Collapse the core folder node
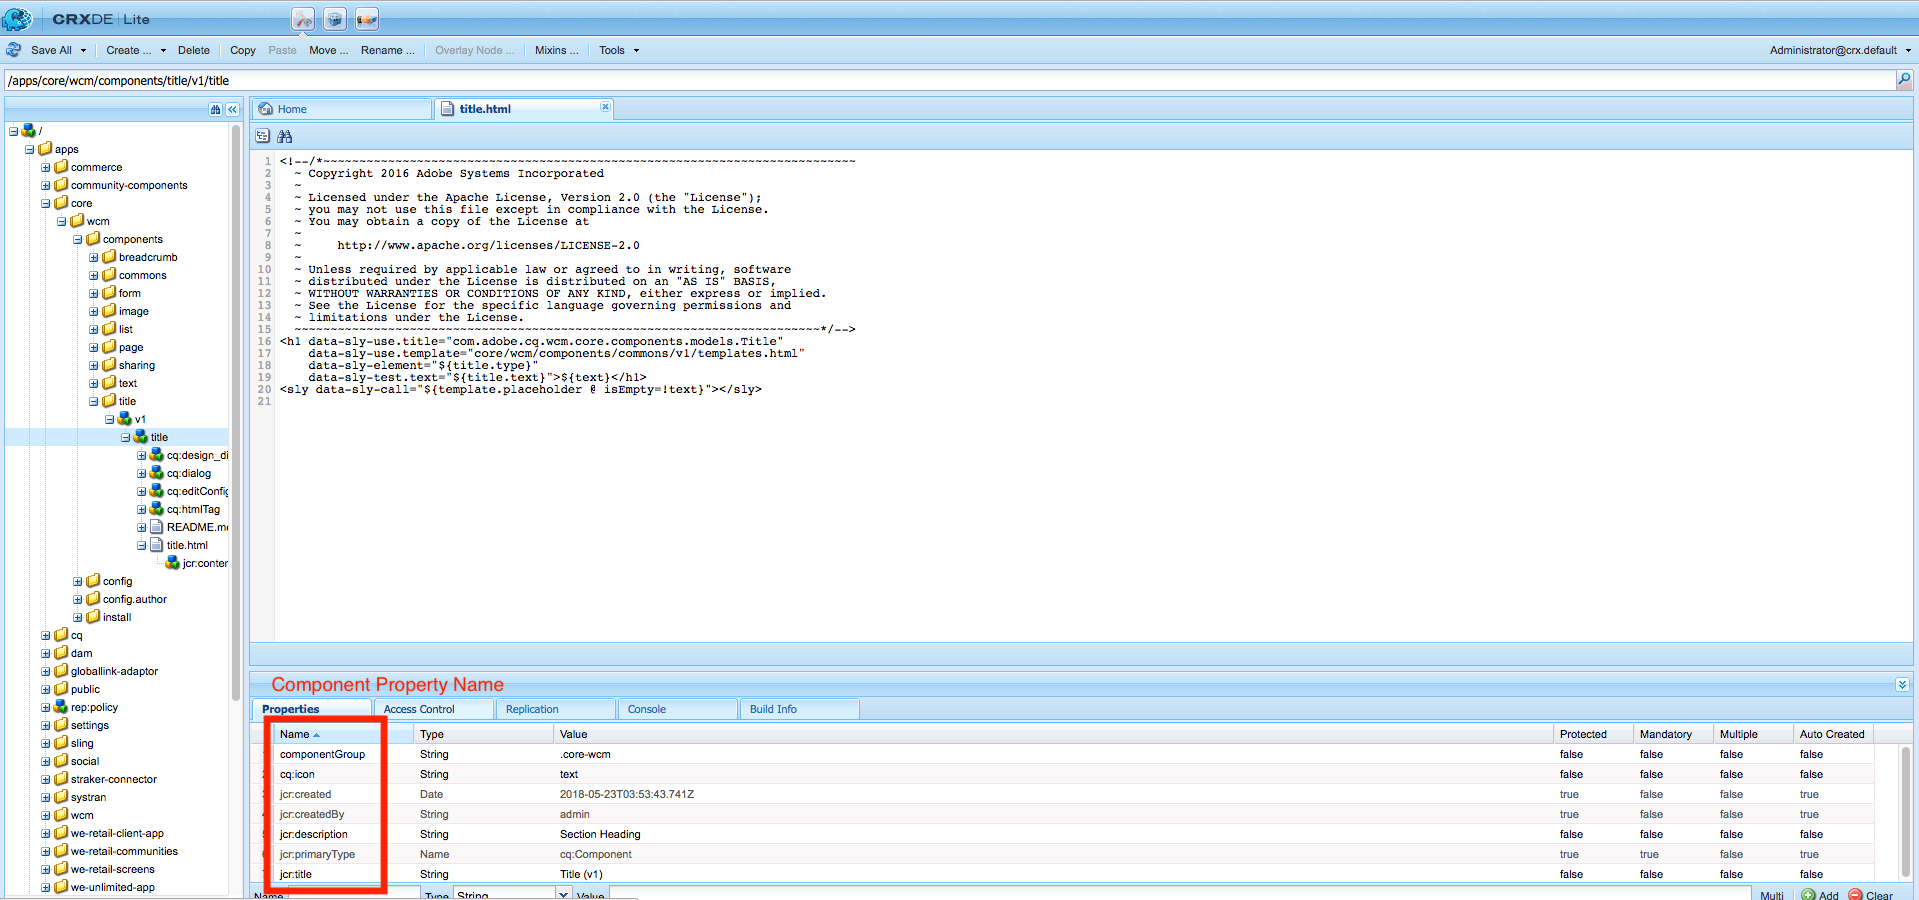Image resolution: width=1919 pixels, height=900 pixels. tap(46, 203)
